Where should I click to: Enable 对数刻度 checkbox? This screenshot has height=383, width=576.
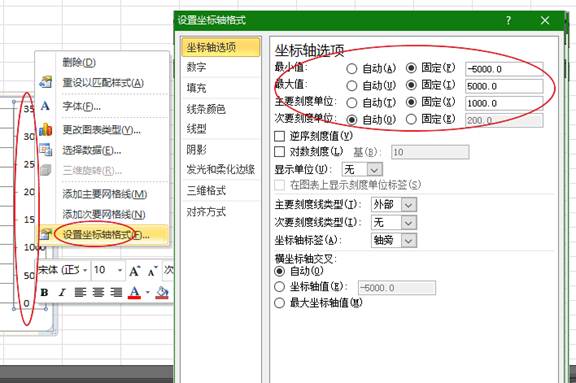[x=280, y=152]
